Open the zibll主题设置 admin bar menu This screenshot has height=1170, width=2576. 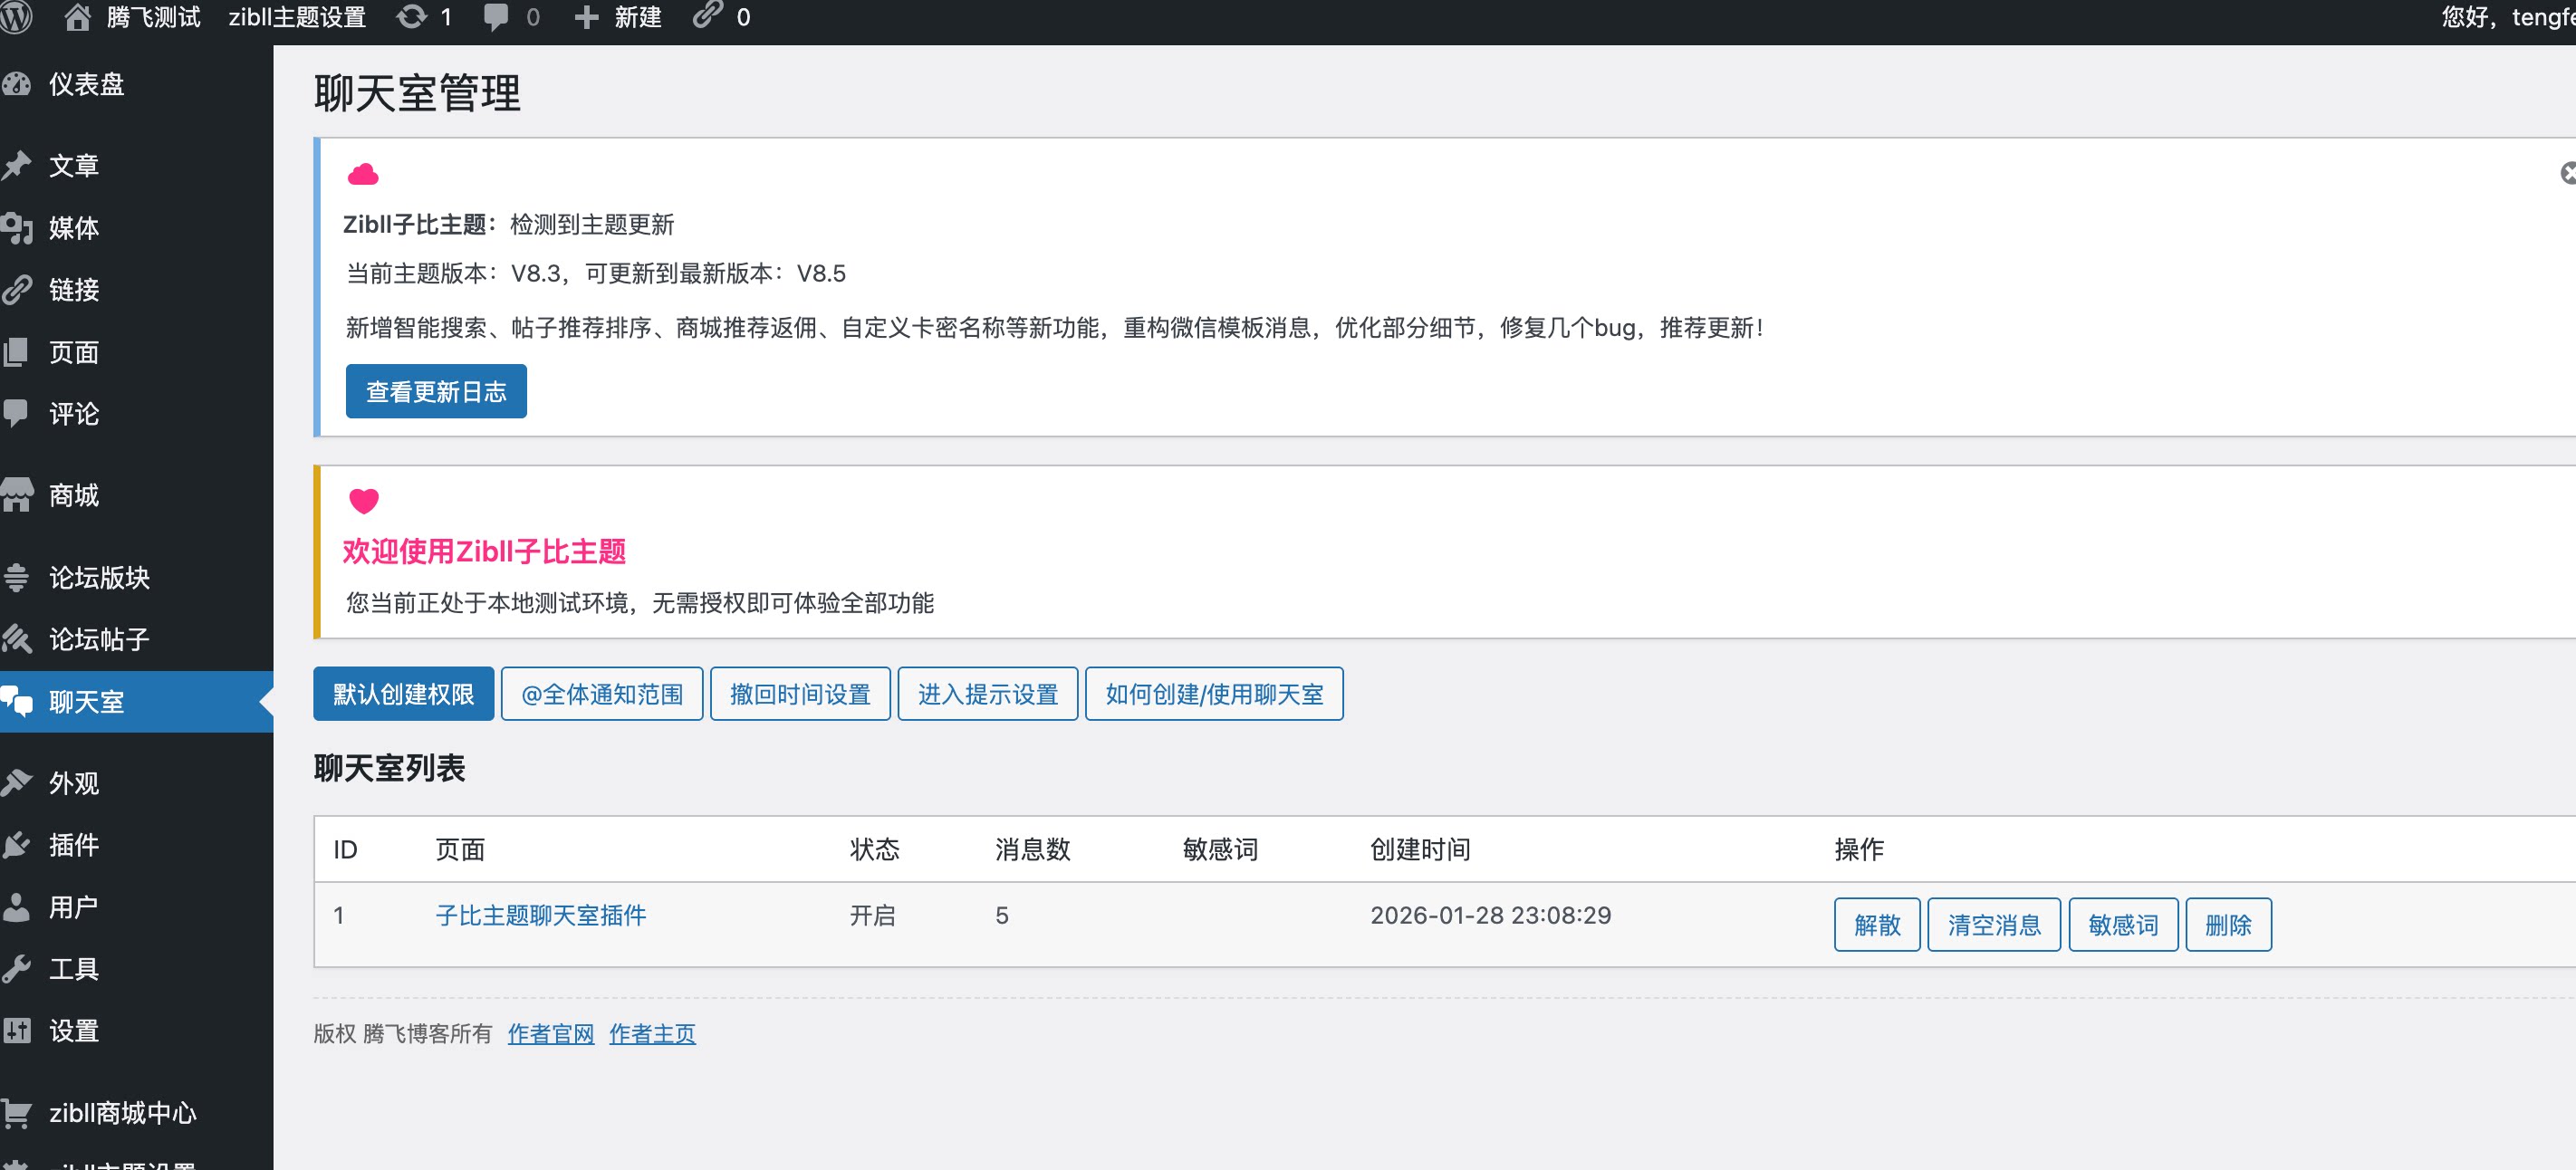(296, 17)
